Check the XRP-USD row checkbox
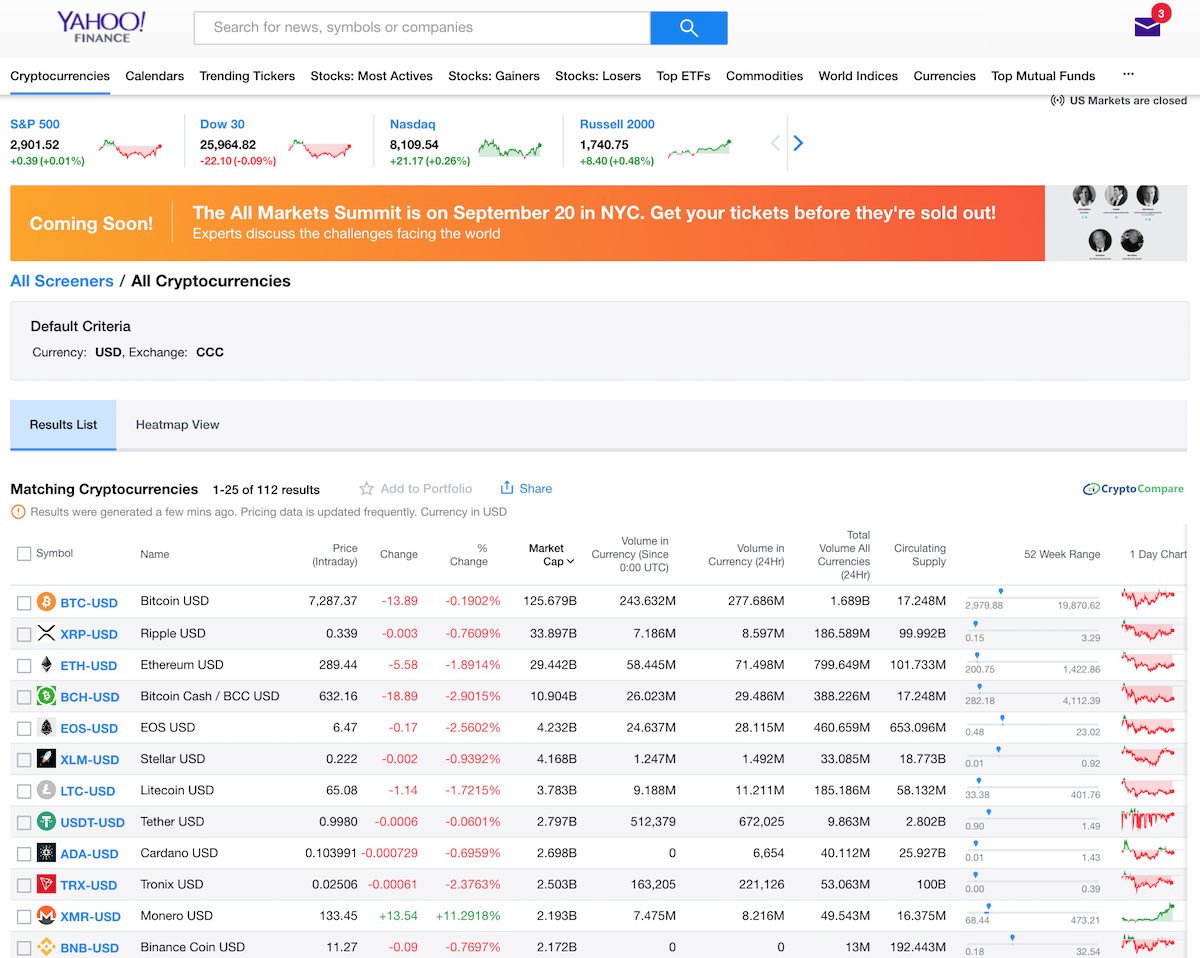This screenshot has height=958, width=1200. pyautogui.click(x=24, y=634)
